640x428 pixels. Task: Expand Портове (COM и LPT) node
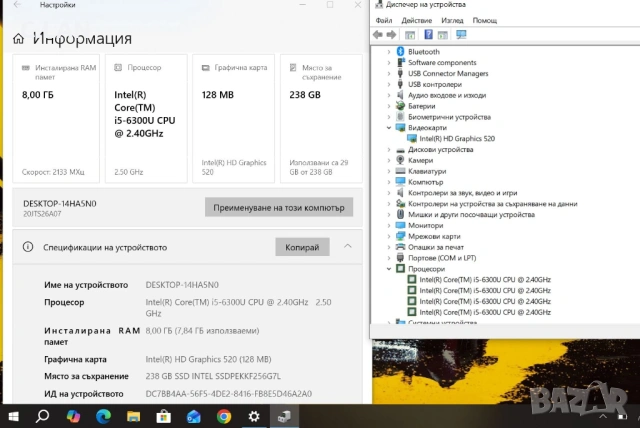point(389,258)
